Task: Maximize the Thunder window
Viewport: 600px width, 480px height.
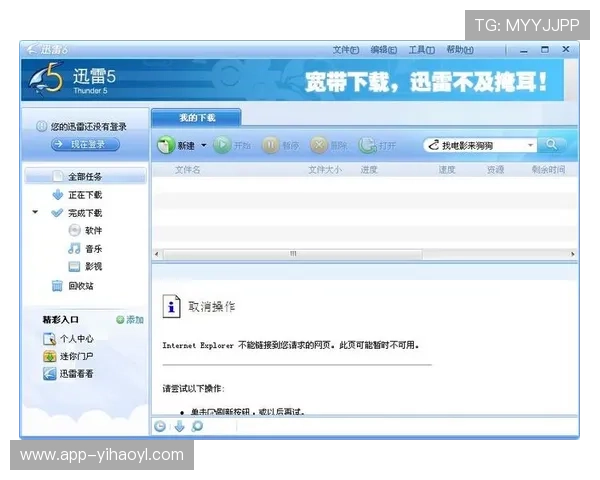Action: coord(545,50)
